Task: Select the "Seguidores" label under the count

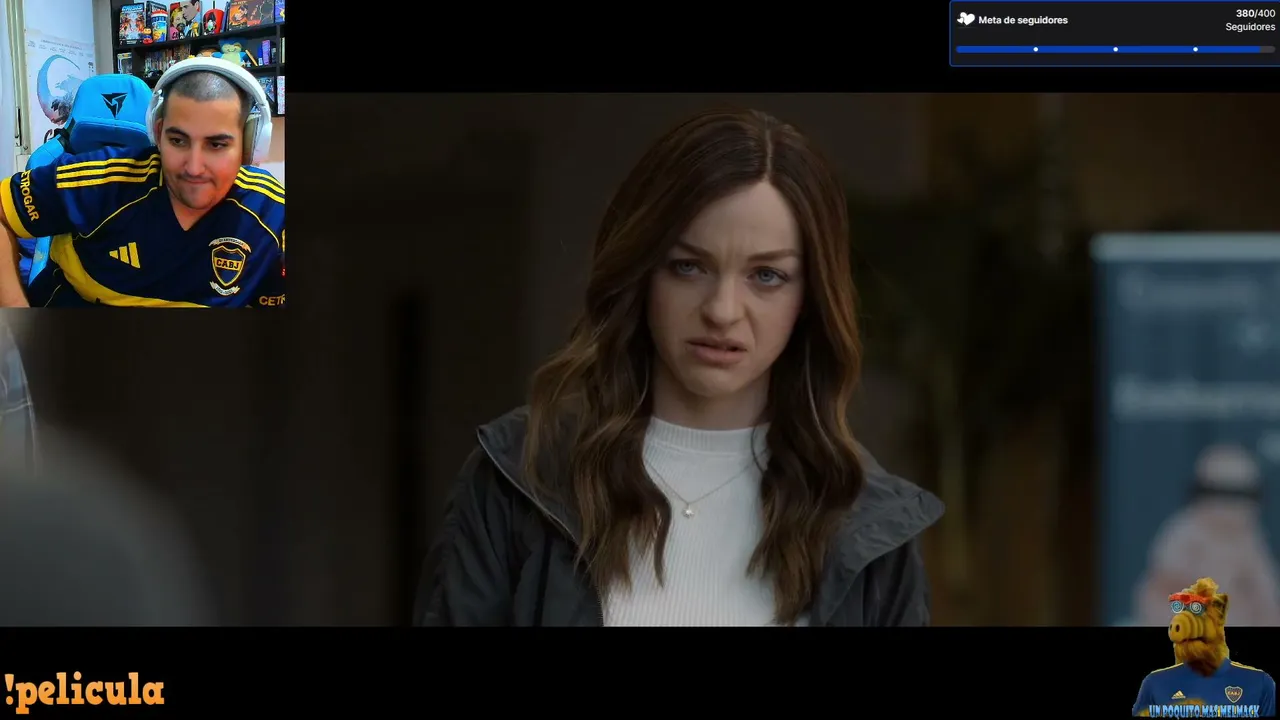Action: (1250, 27)
